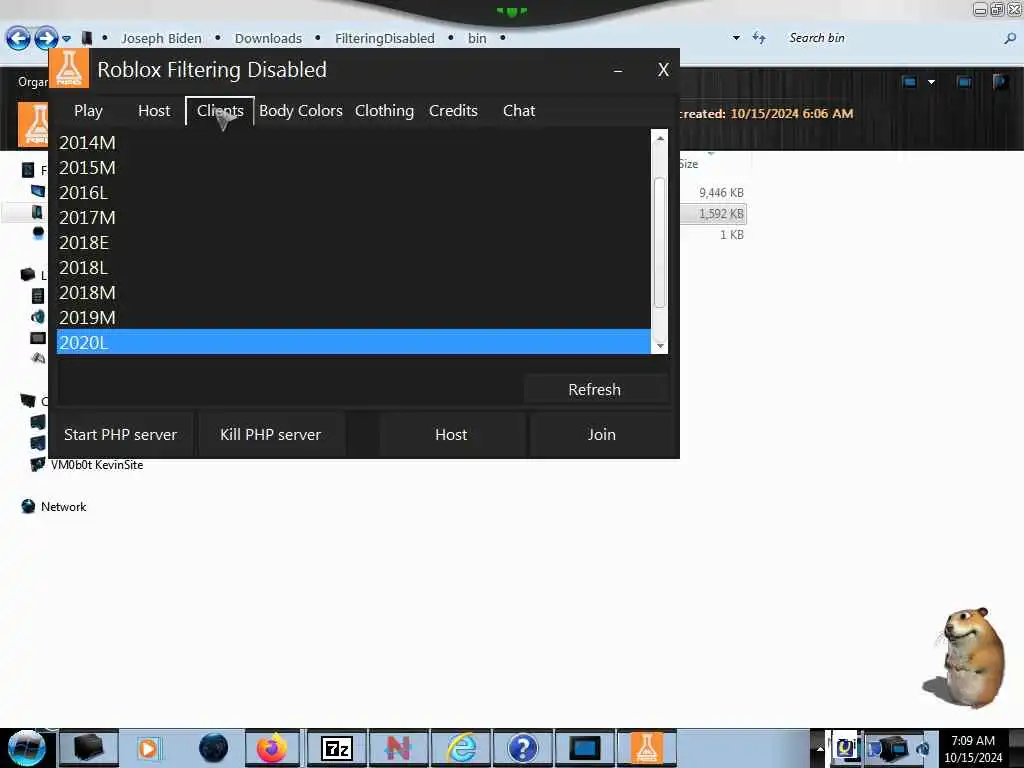Screen dimensions: 1024x768
Task: Show hidden system tray icons
Action: click(x=820, y=748)
